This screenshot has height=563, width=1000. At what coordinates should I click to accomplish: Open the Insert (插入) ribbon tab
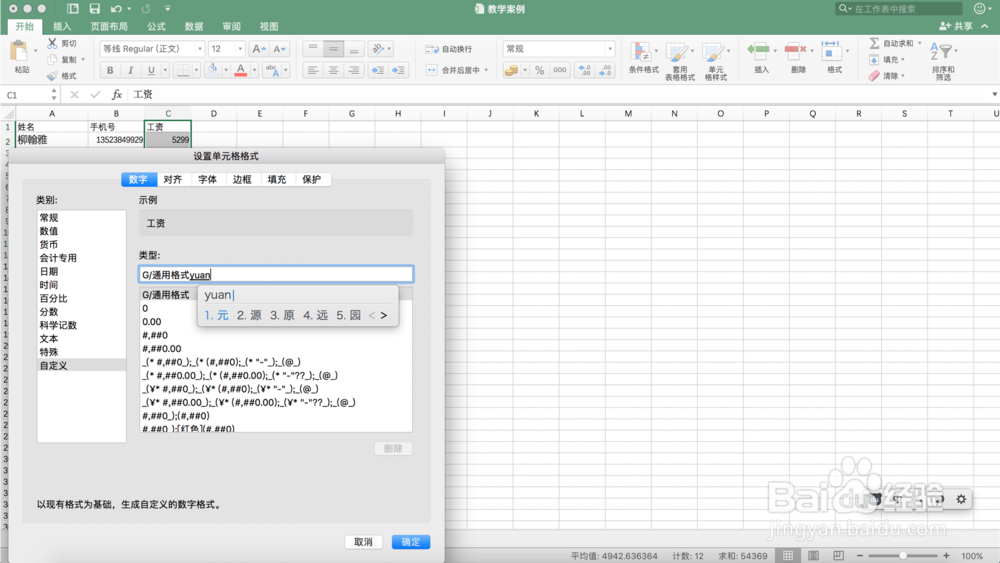pos(62,26)
